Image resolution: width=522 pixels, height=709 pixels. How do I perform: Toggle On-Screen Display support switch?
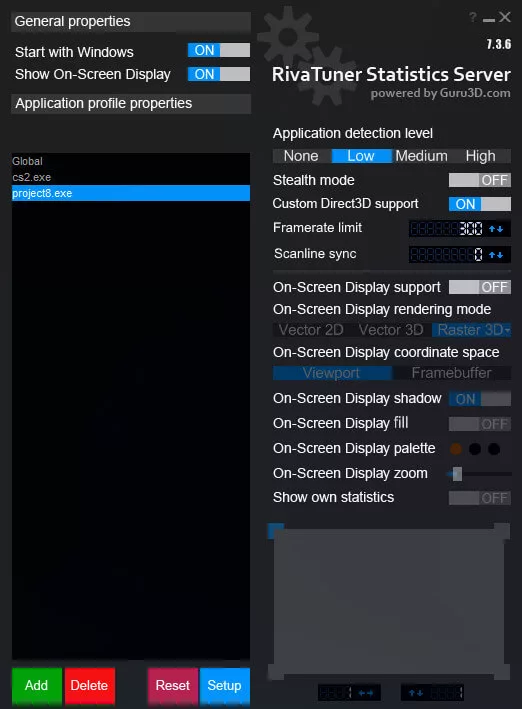tap(479, 287)
